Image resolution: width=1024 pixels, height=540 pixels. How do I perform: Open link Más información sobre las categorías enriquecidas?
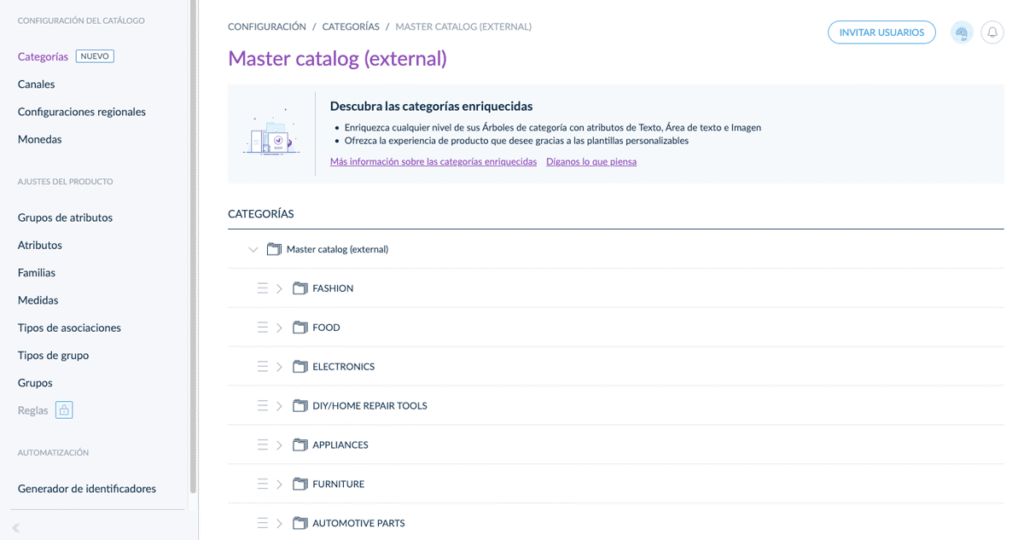tap(433, 161)
